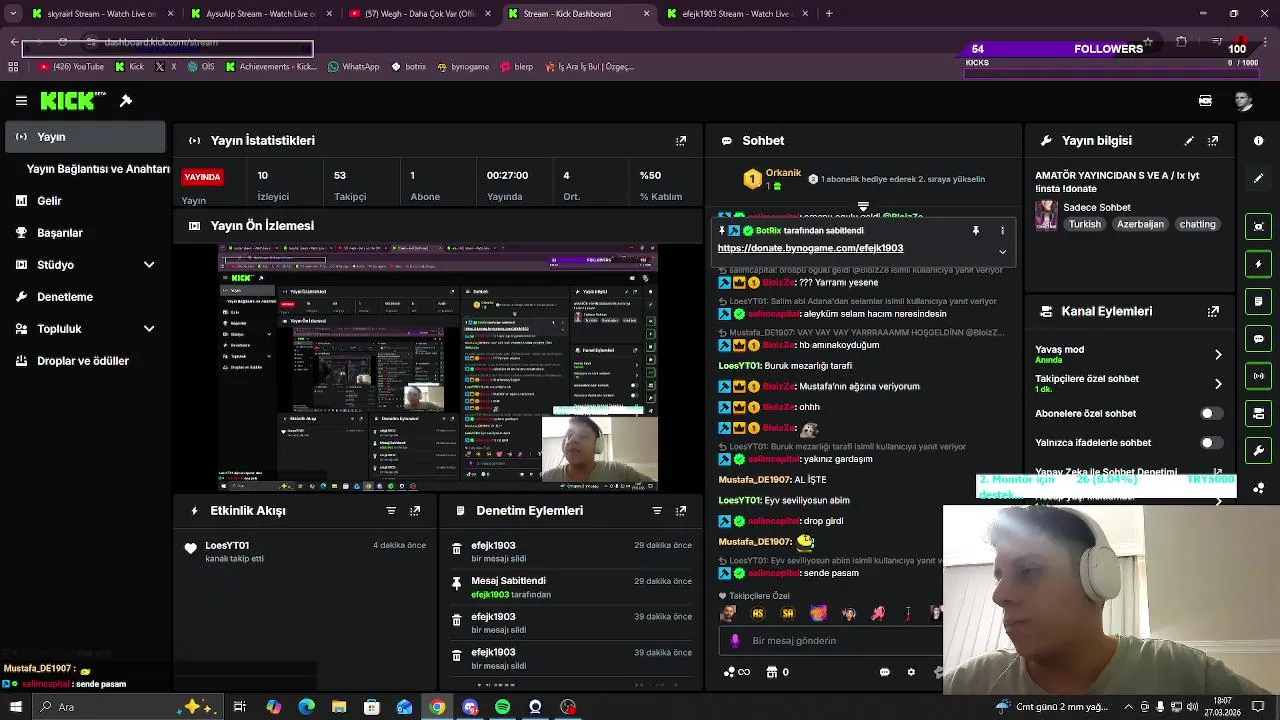This screenshot has width=1280, height=720.
Task: Pop out the Yayın bilgisi panel
Action: coord(1213,141)
